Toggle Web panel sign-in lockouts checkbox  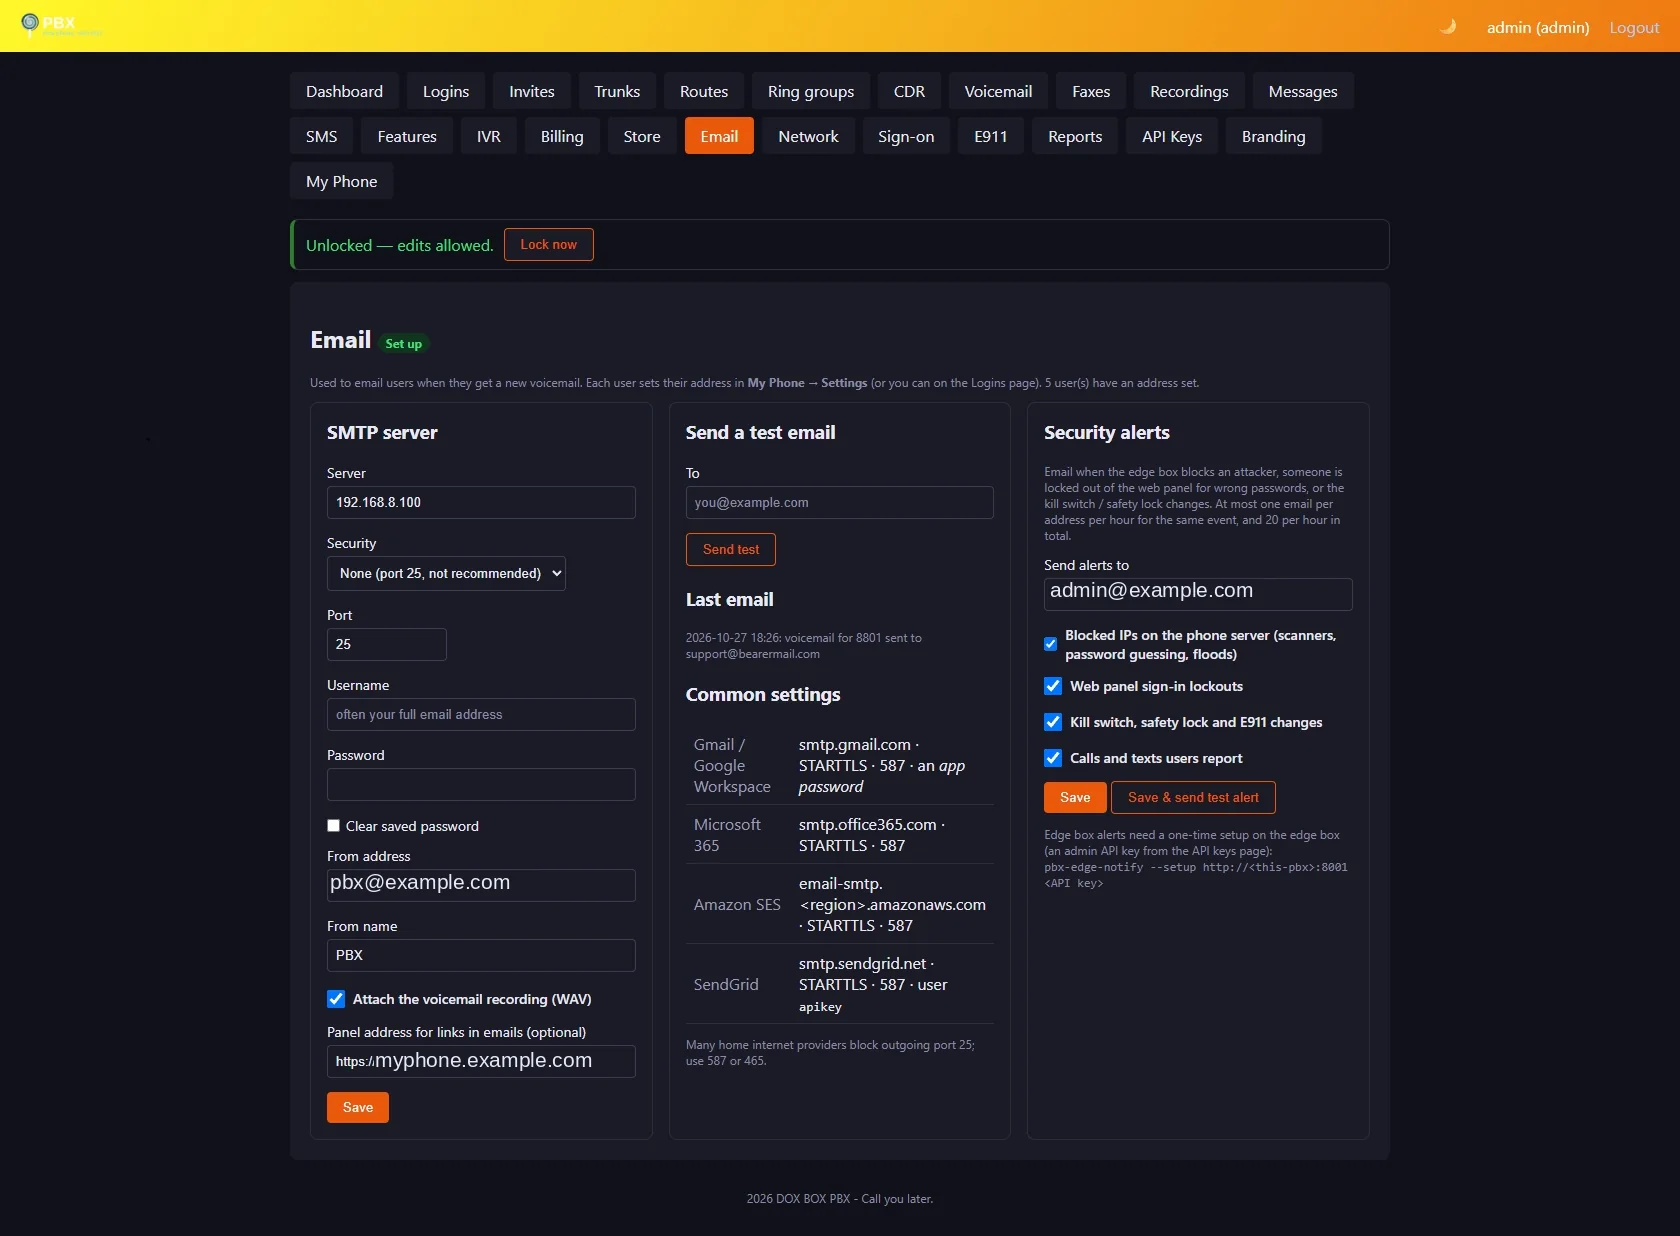[1053, 686]
